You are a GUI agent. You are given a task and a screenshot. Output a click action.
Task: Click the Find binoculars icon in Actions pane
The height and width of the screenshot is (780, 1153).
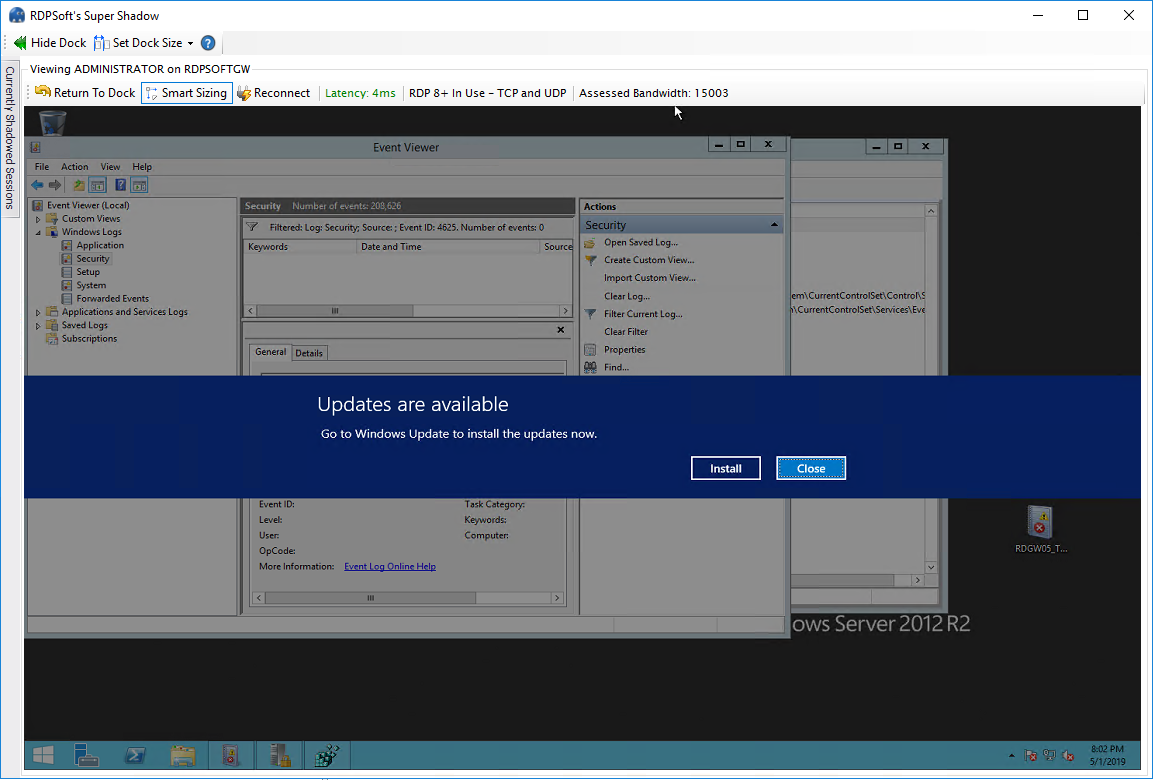[x=589, y=367]
